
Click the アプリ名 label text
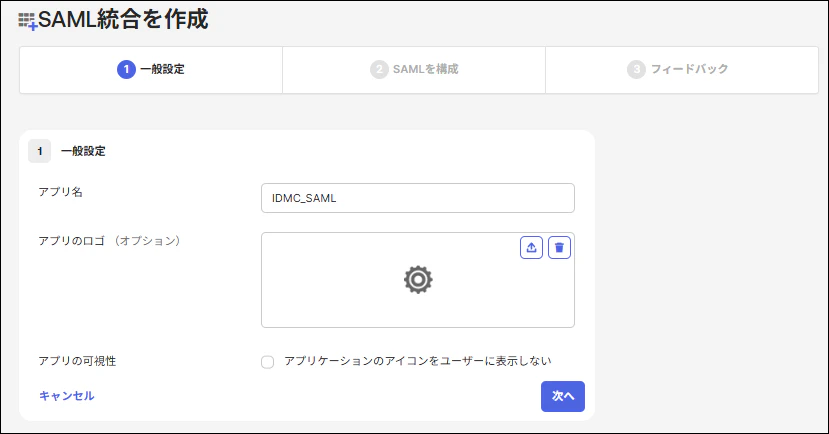(x=60, y=192)
